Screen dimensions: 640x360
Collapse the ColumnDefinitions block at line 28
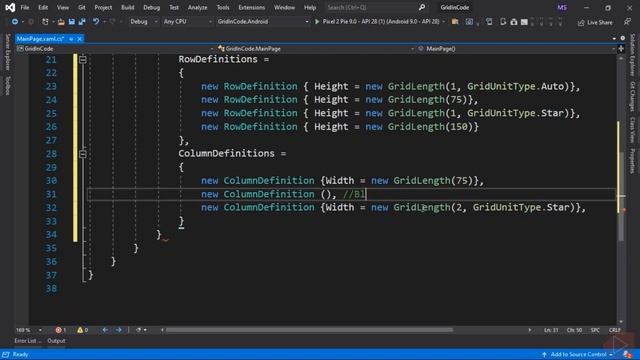click(x=83, y=154)
